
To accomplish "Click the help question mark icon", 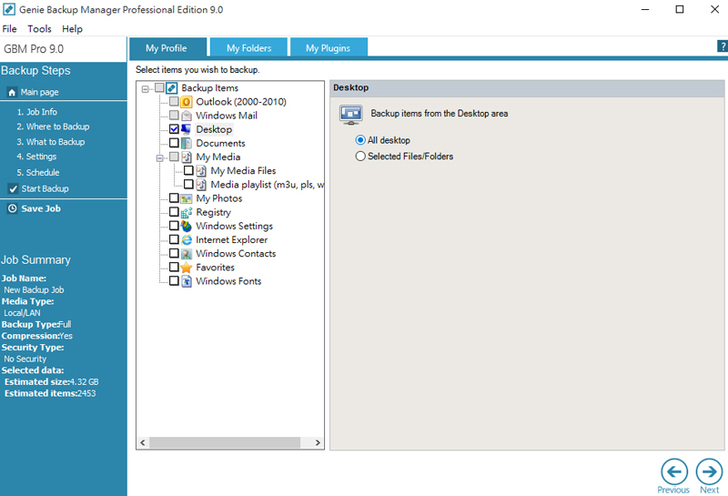I will click(x=722, y=47).
